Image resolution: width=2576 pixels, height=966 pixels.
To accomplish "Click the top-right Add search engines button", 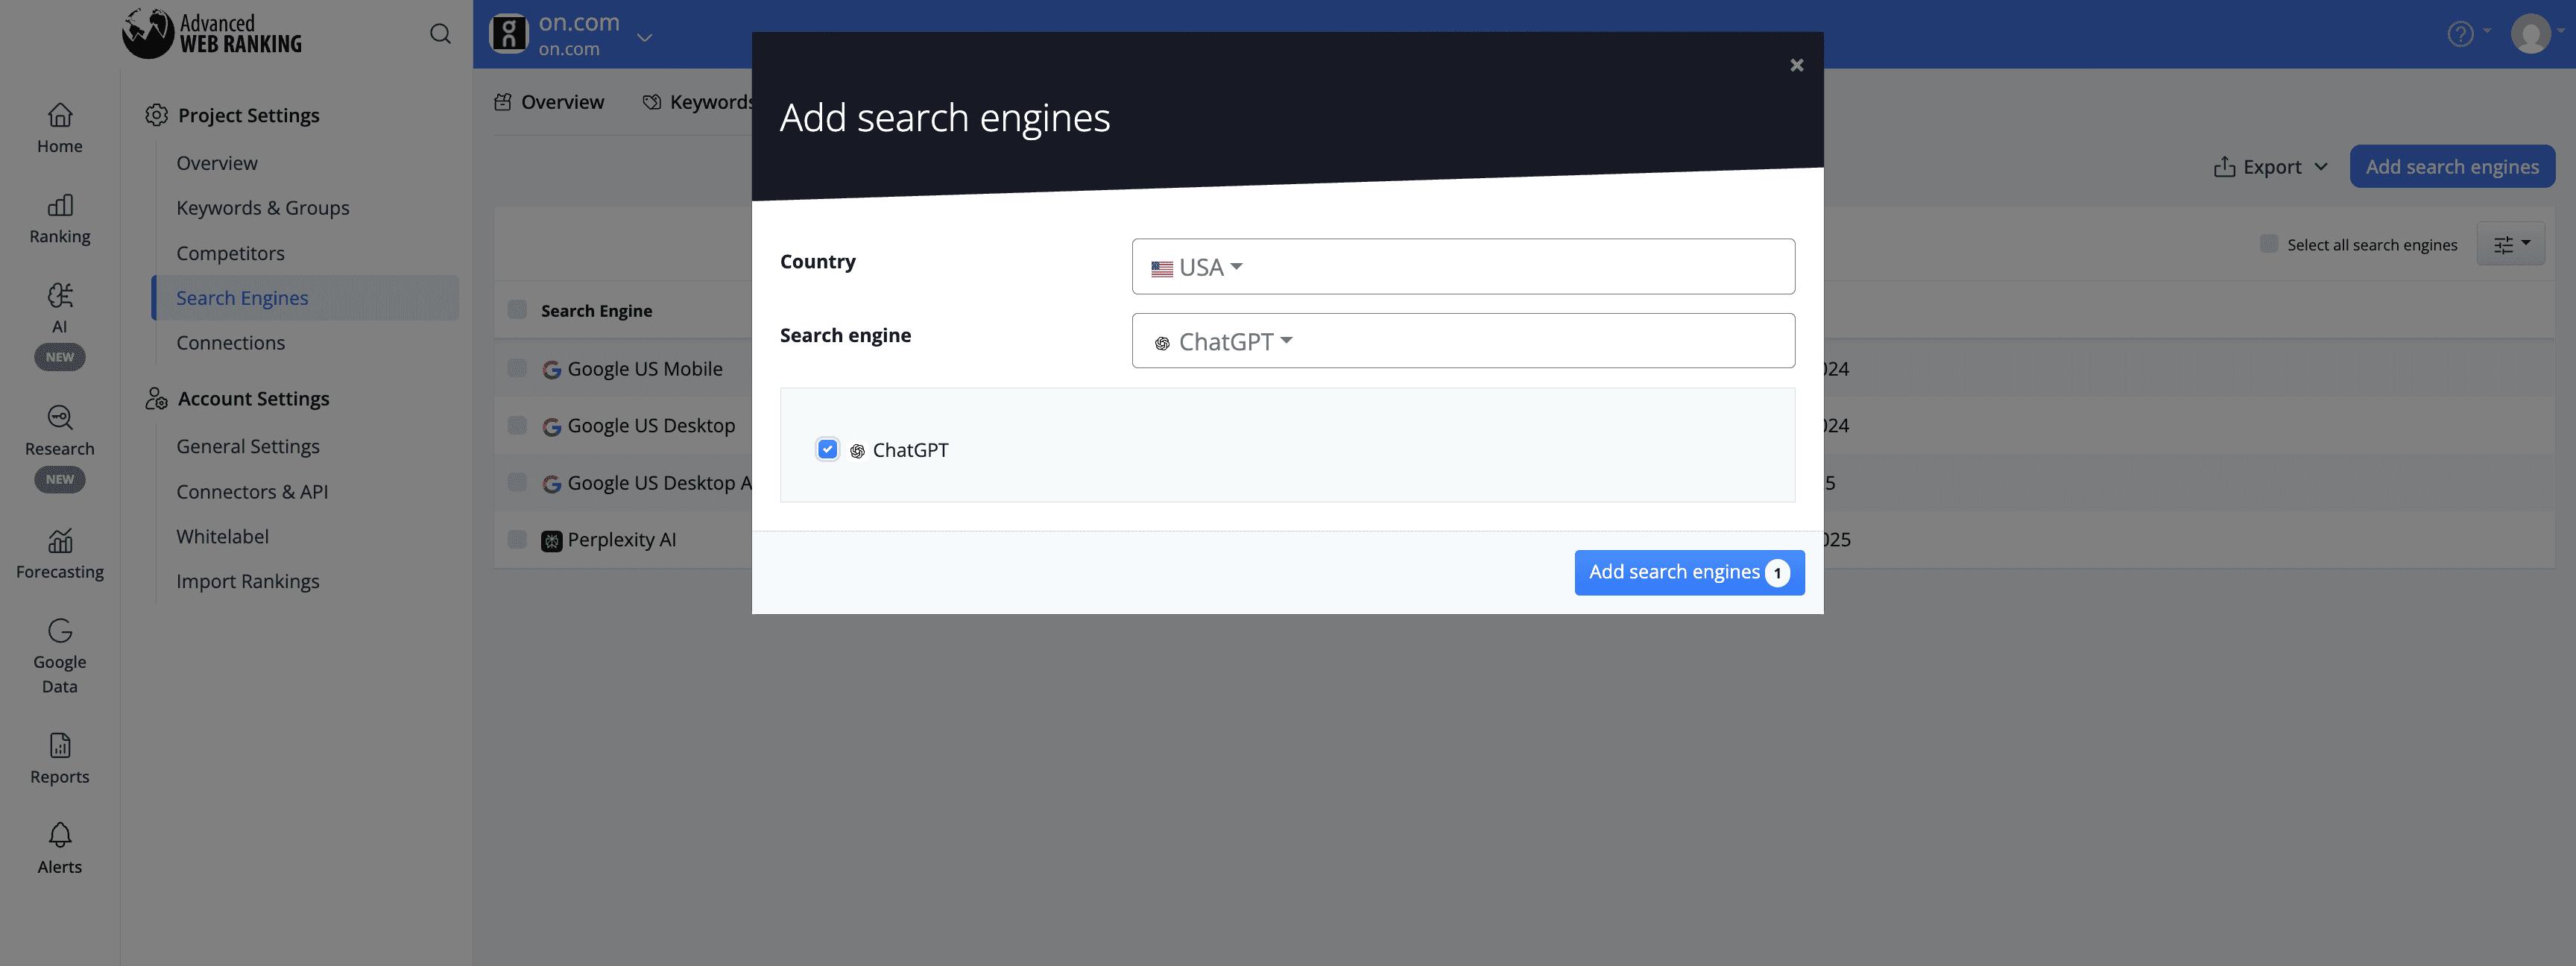I will [x=2452, y=166].
